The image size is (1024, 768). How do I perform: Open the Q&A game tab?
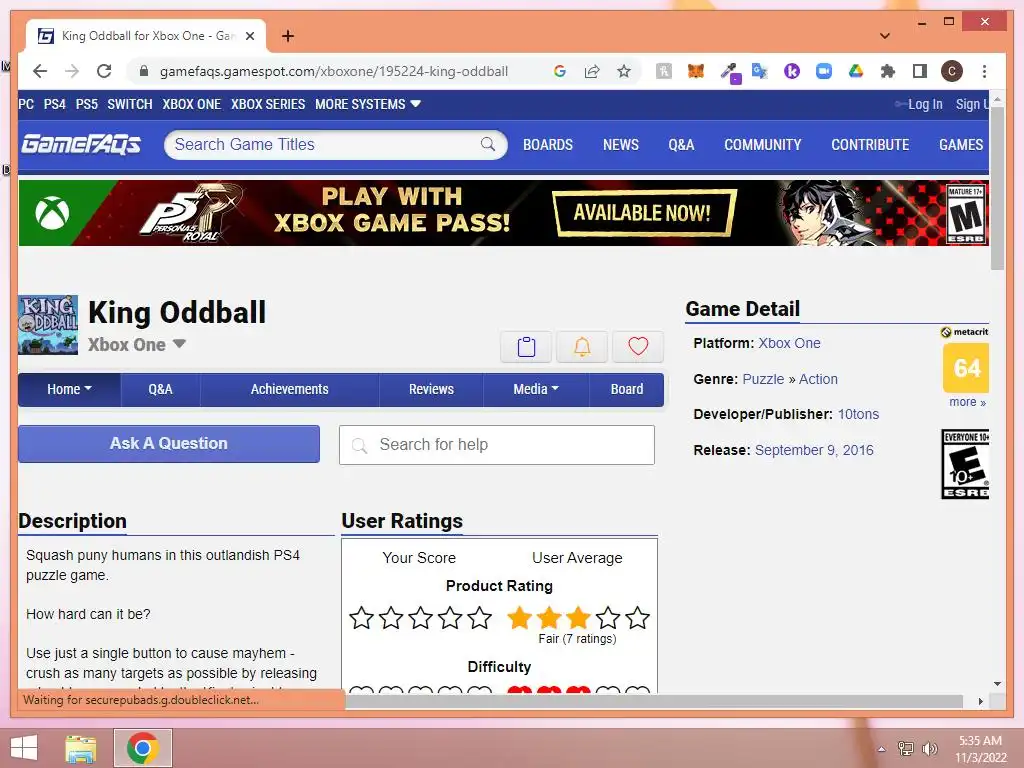click(x=160, y=389)
